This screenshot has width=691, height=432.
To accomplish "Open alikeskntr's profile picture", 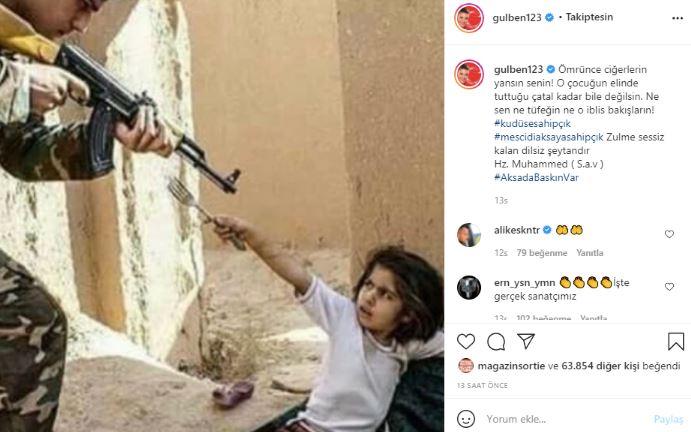I will pyautogui.click(x=469, y=235).
